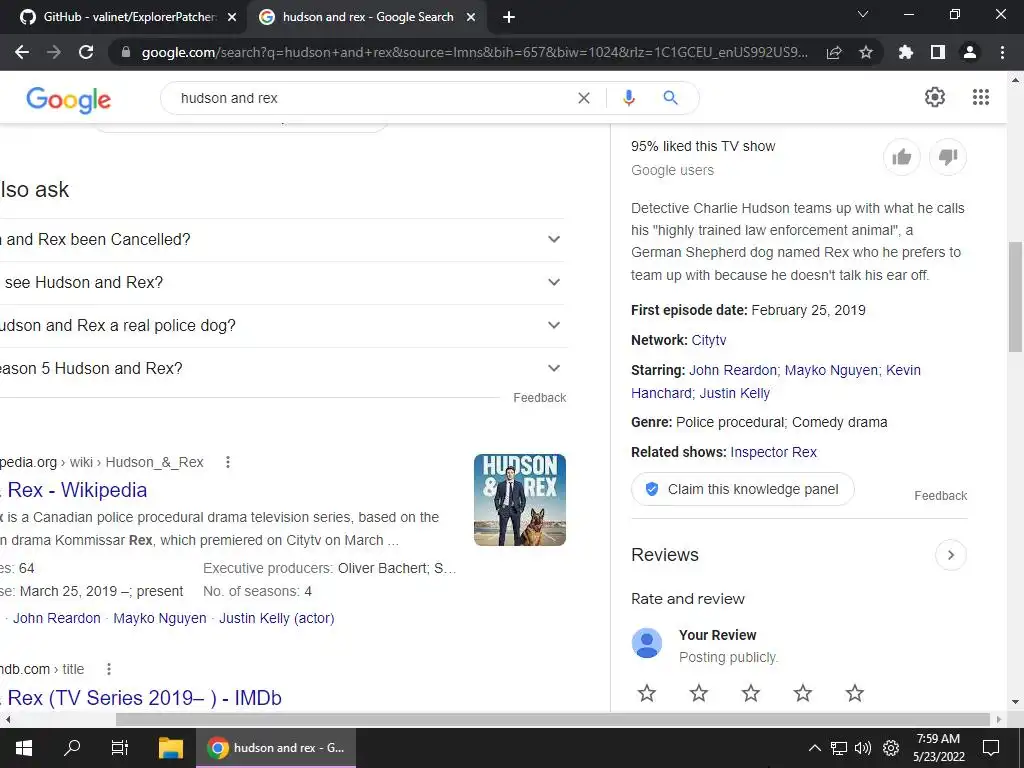Open File Explorer from the taskbar
The height and width of the screenshot is (768, 1024).
coord(171,748)
